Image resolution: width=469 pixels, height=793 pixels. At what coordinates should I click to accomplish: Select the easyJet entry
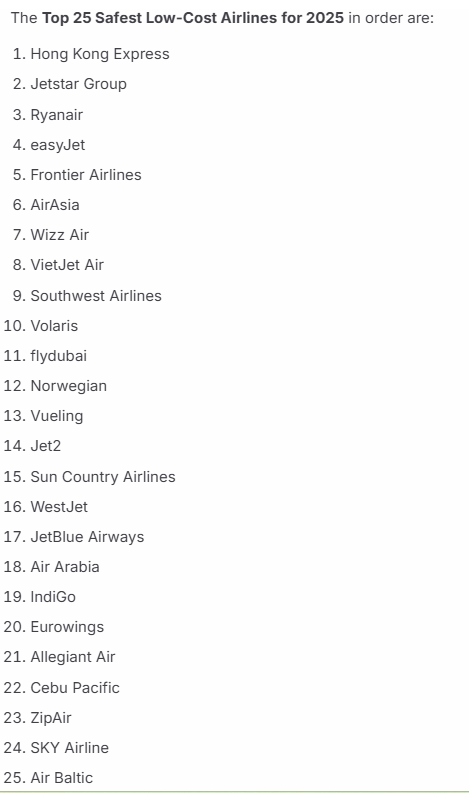click(58, 145)
